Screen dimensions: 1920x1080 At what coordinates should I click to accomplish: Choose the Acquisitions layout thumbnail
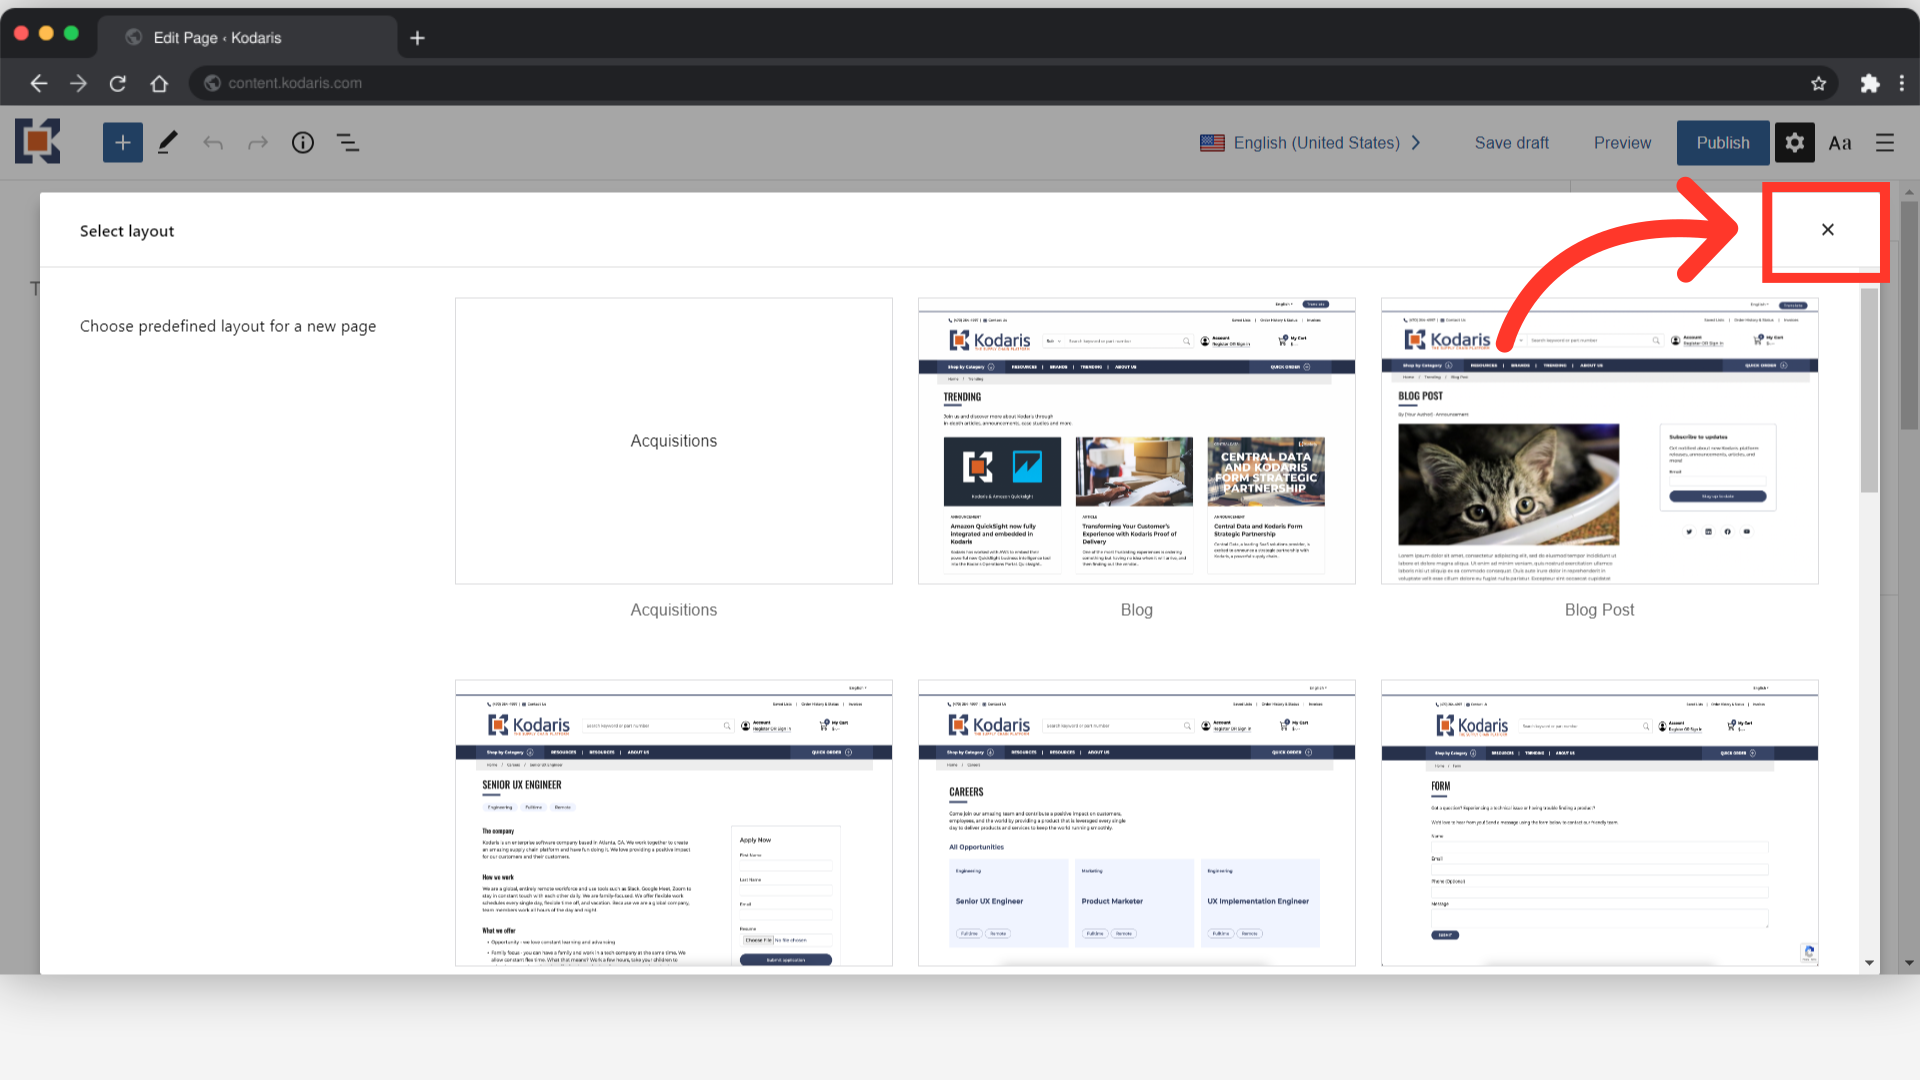pyautogui.click(x=673, y=441)
